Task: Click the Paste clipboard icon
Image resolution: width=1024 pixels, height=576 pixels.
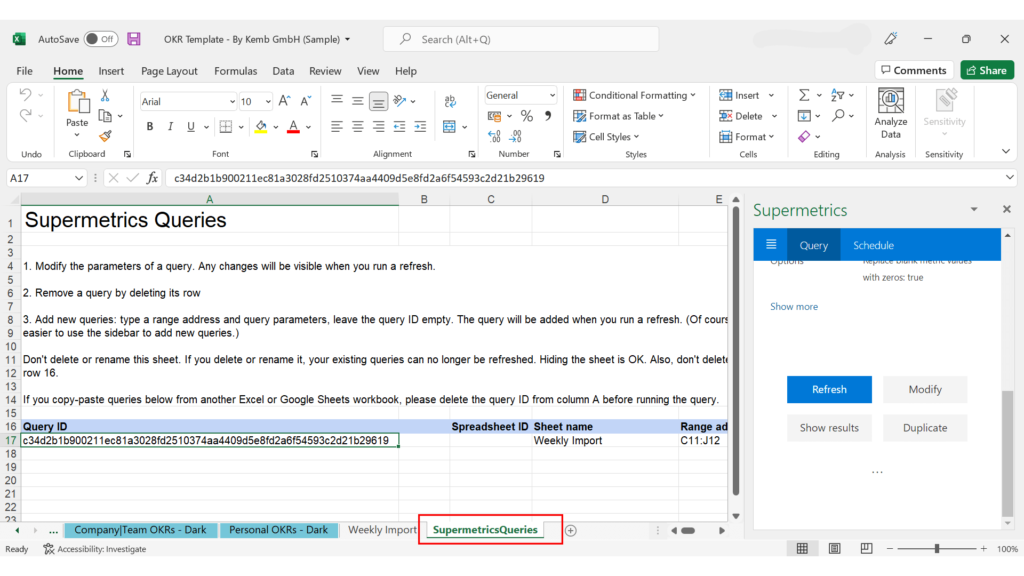Action: pyautogui.click(x=77, y=102)
